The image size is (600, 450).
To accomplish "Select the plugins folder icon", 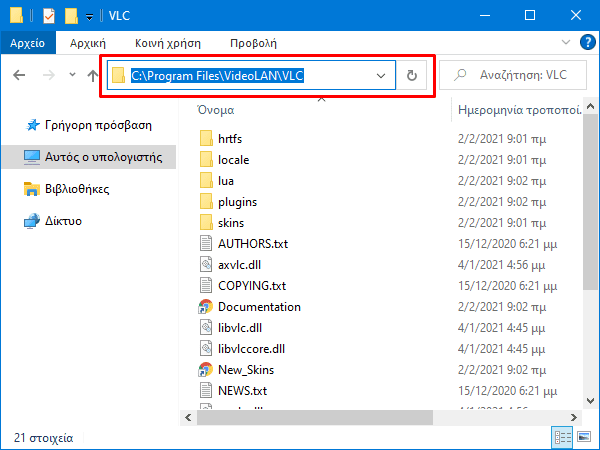I will pos(206,202).
